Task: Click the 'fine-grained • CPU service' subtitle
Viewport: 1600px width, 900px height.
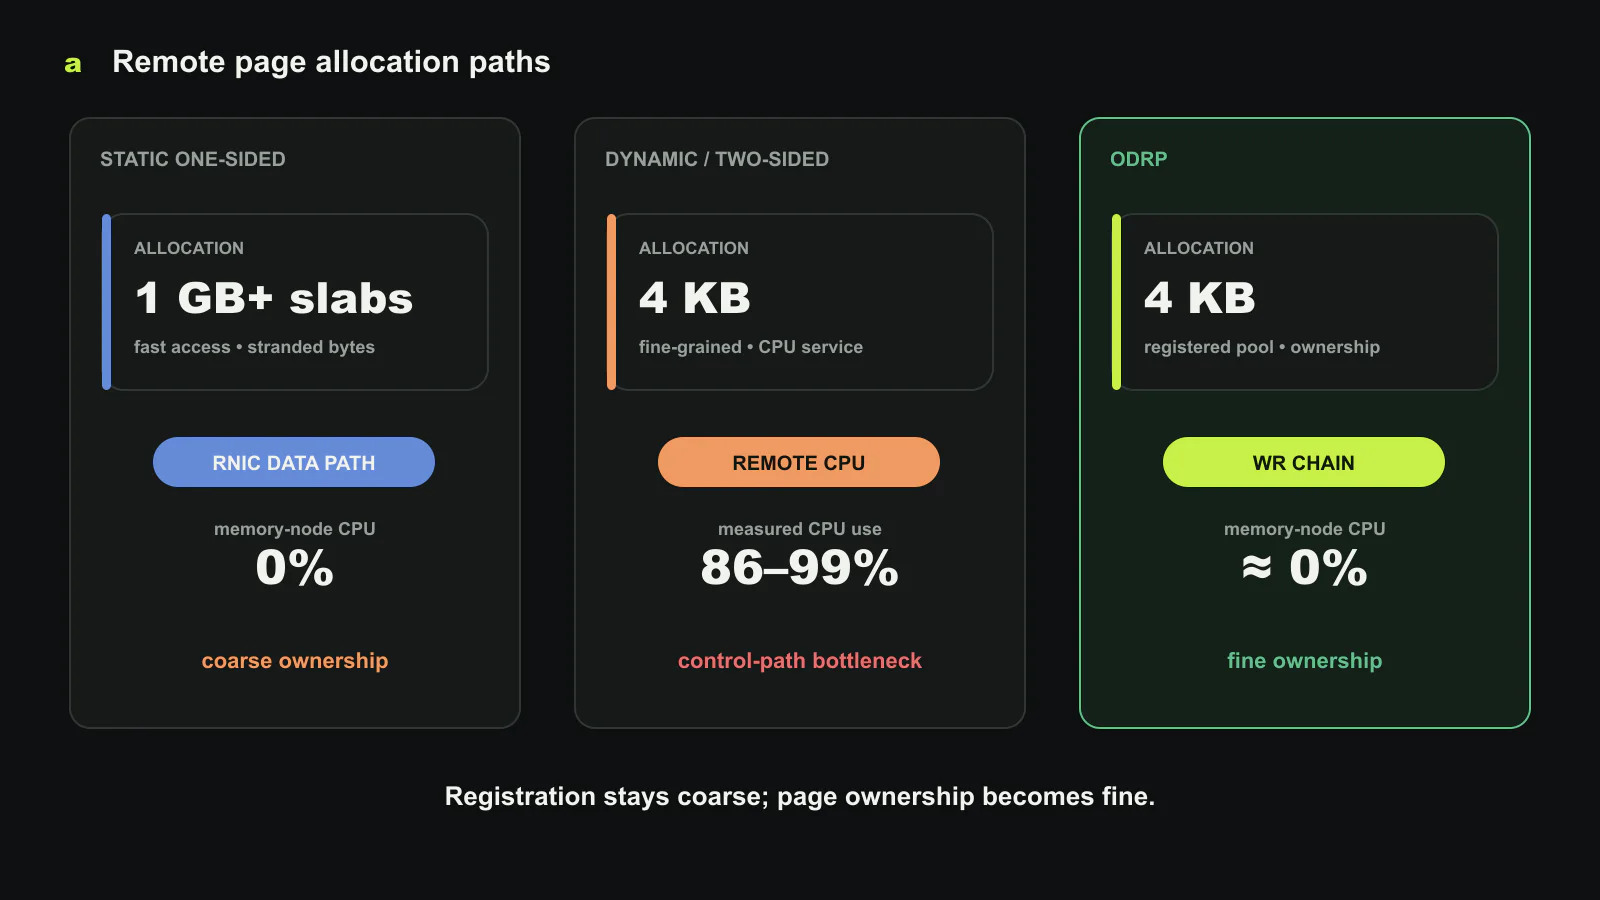Action: (x=751, y=347)
